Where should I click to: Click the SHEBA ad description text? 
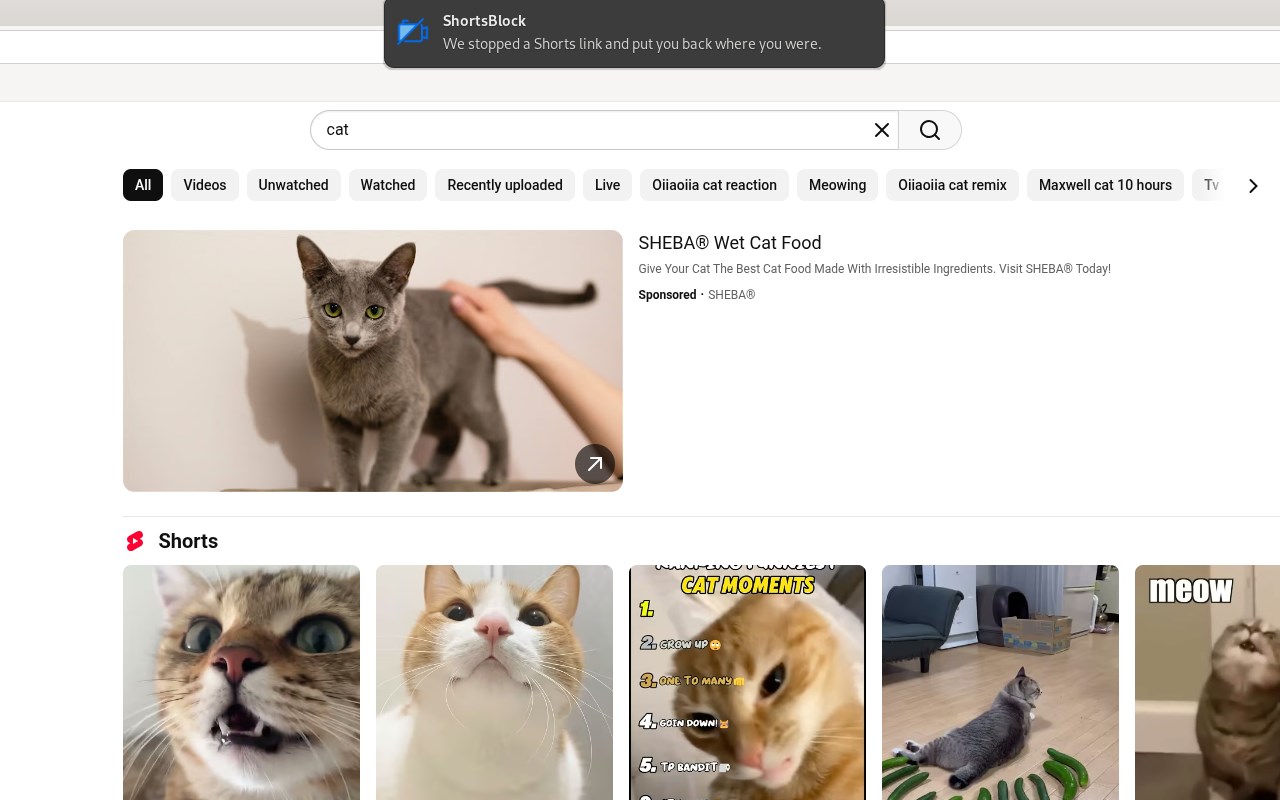coord(875,269)
